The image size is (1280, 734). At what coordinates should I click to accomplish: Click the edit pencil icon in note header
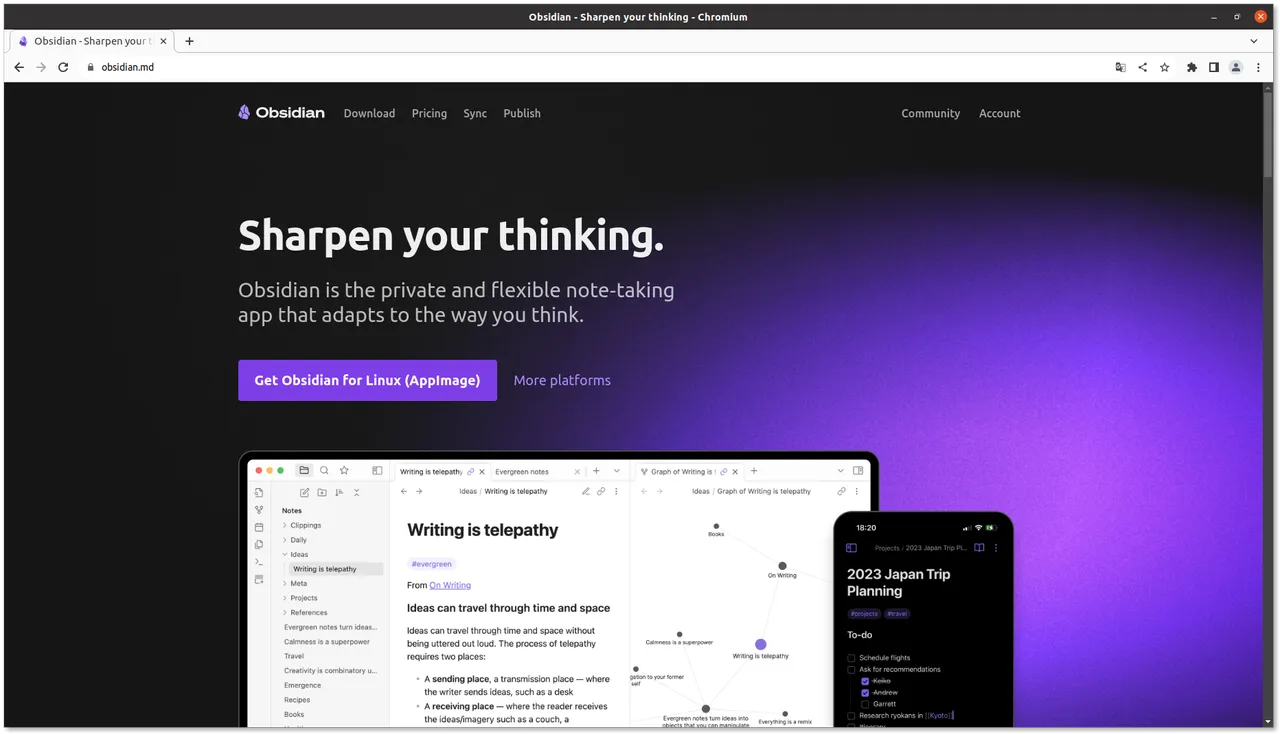point(586,491)
